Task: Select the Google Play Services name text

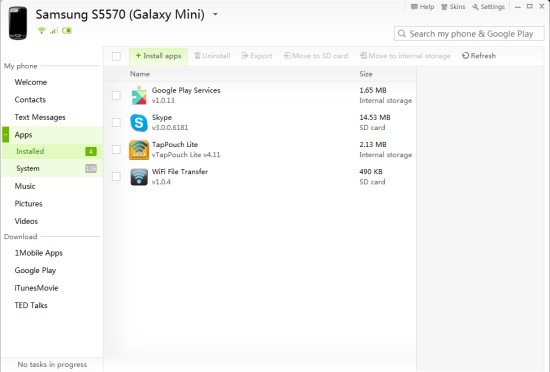Action: pyautogui.click(x=186, y=90)
